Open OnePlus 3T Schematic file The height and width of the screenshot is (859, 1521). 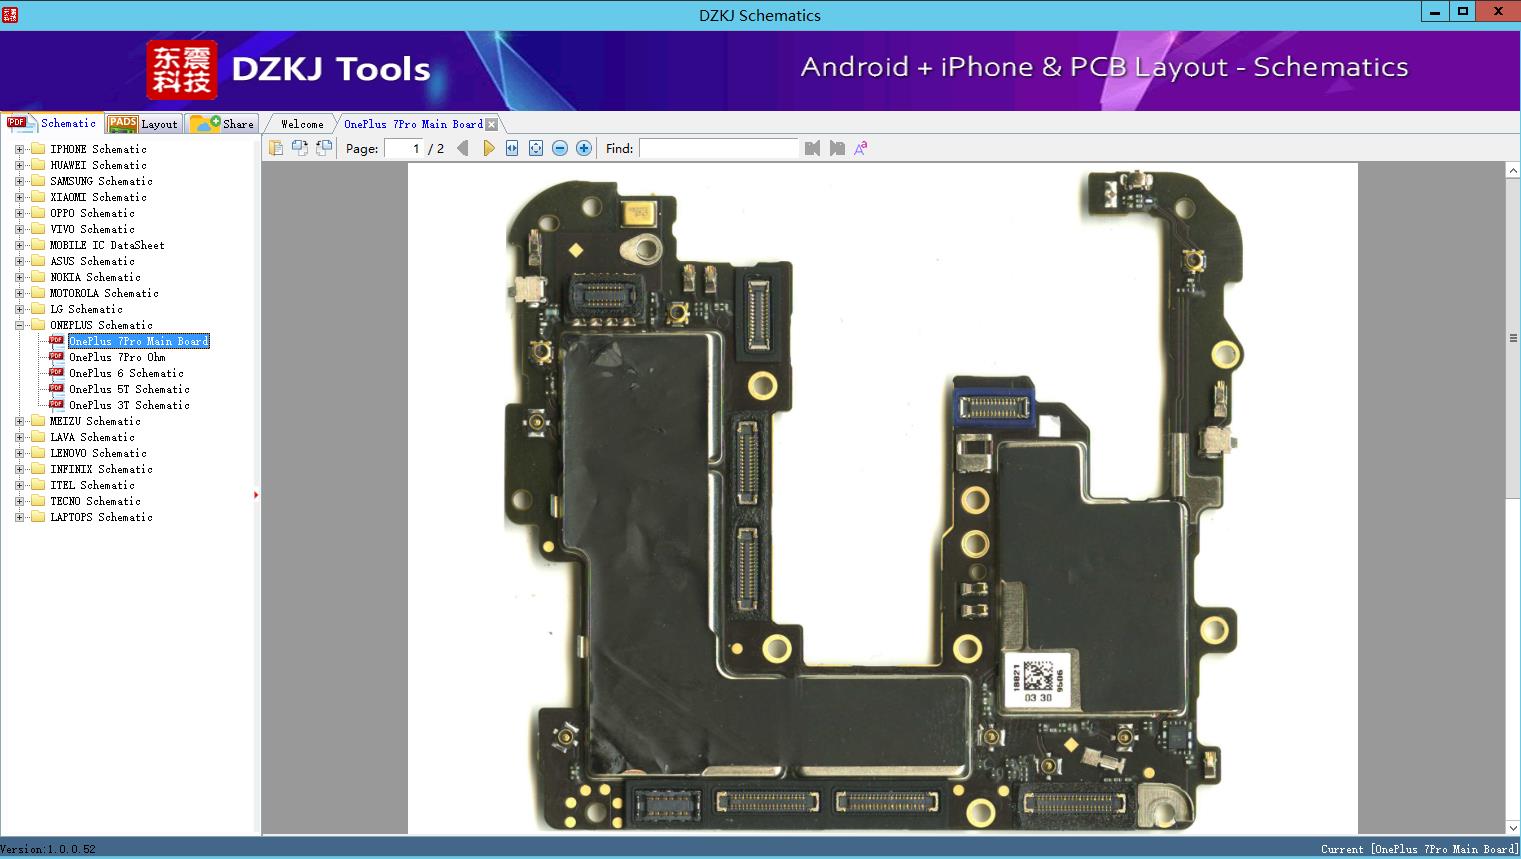click(x=129, y=405)
